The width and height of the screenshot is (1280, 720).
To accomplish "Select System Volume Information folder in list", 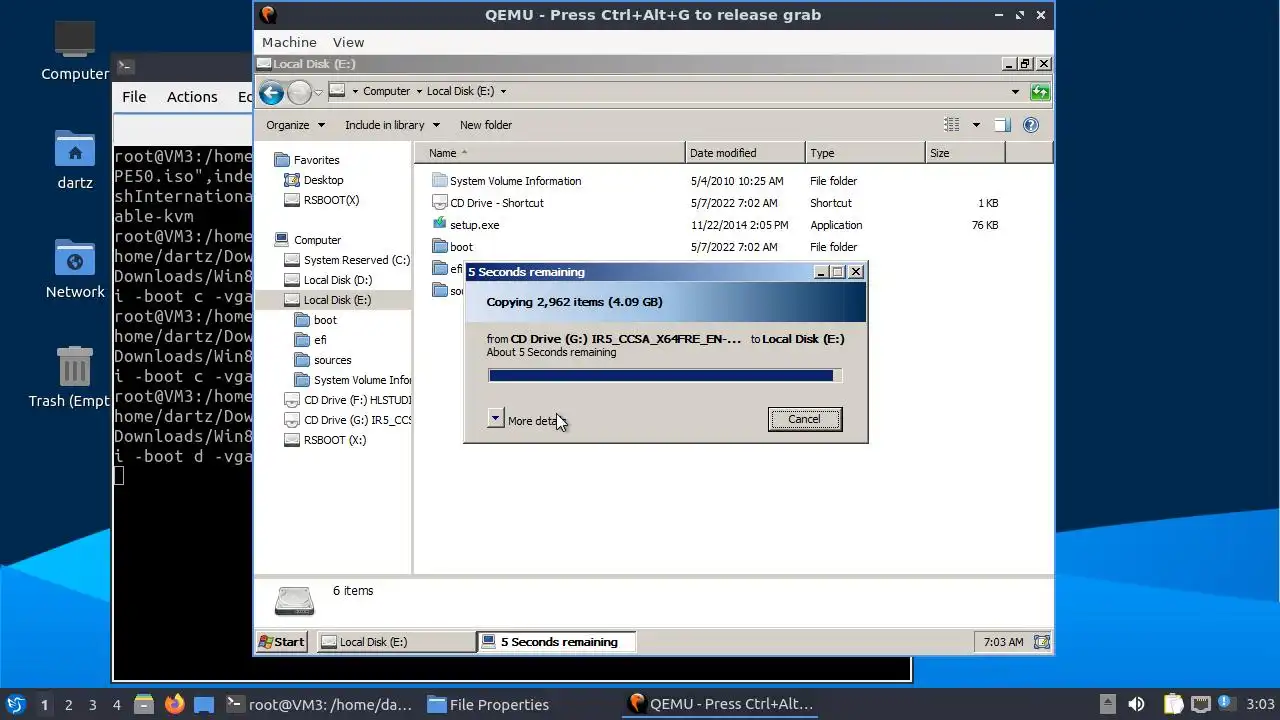I will pos(507,181).
